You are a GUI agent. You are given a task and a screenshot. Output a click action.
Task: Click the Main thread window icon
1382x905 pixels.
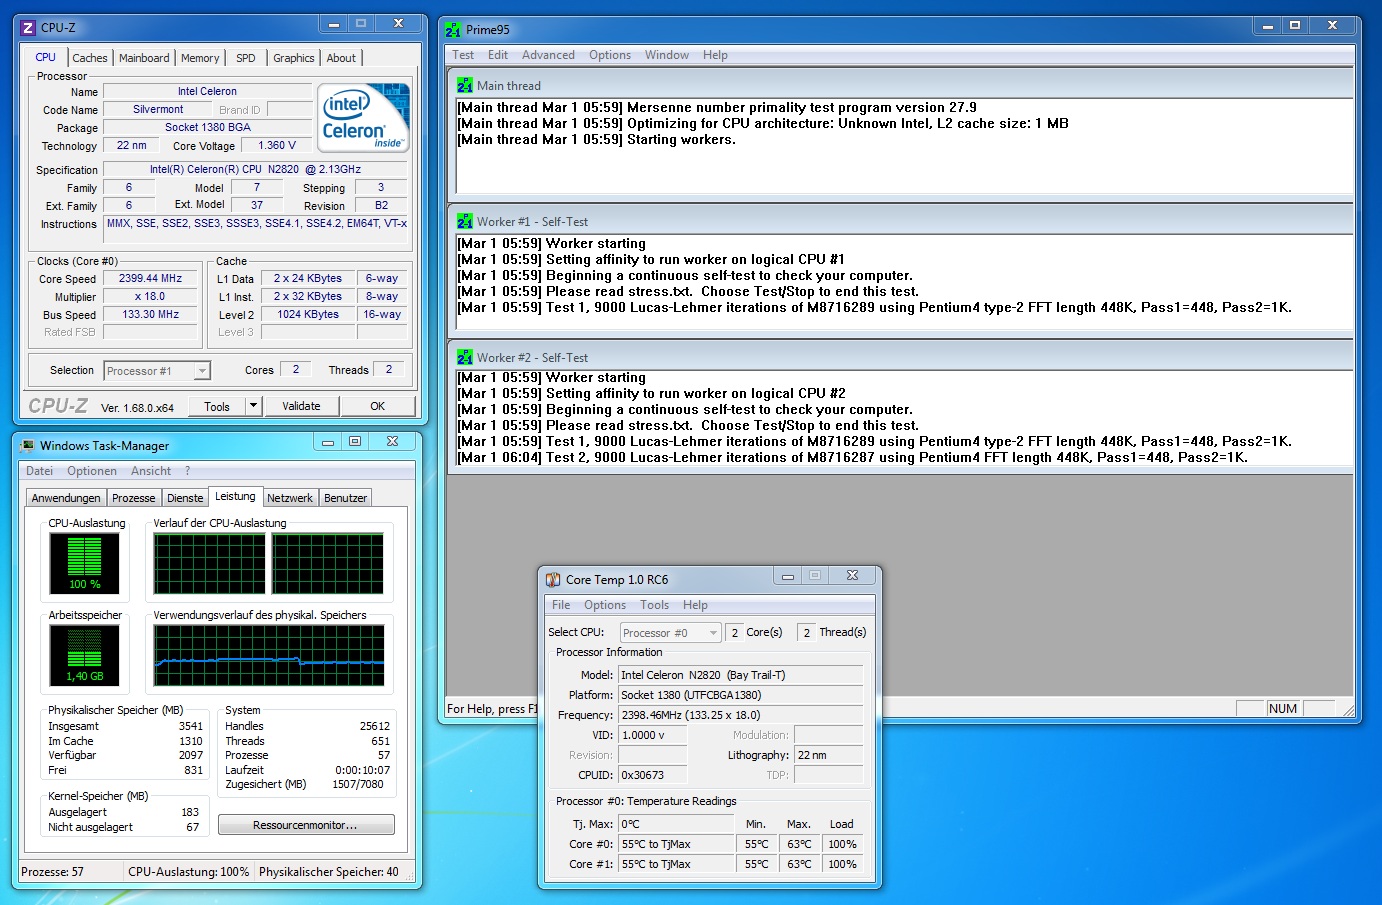point(465,86)
